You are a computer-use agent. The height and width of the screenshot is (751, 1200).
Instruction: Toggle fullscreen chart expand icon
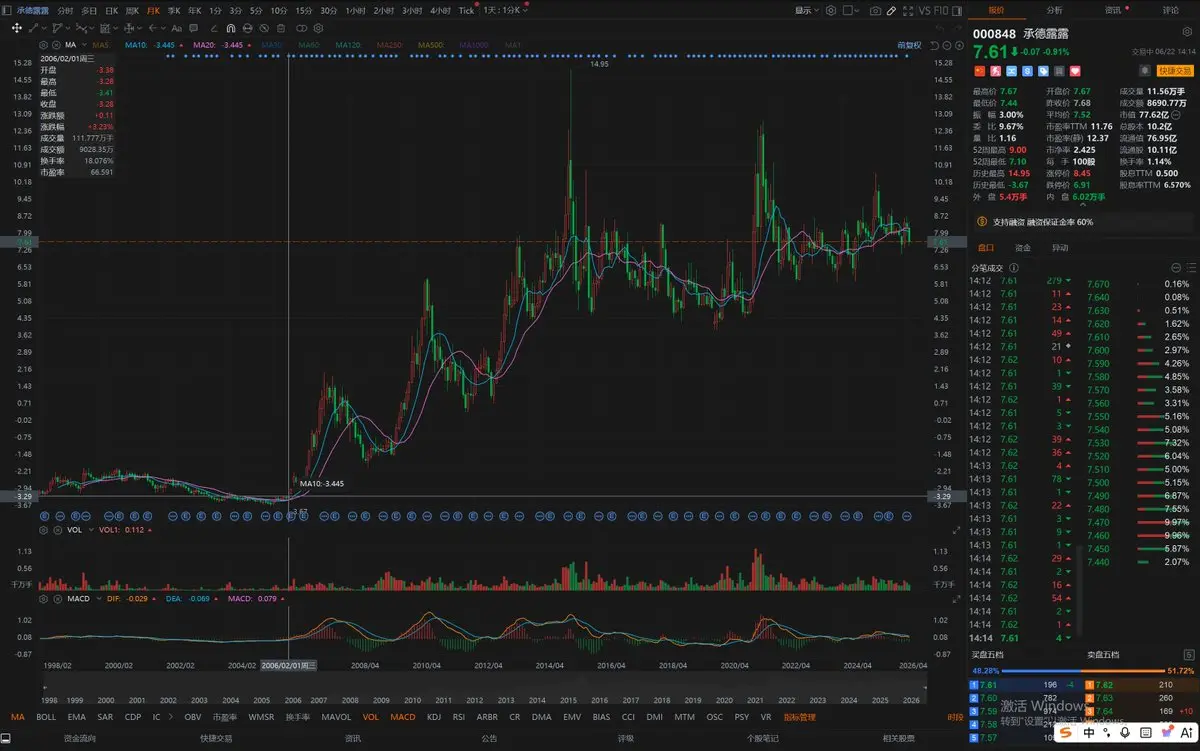pos(908,10)
